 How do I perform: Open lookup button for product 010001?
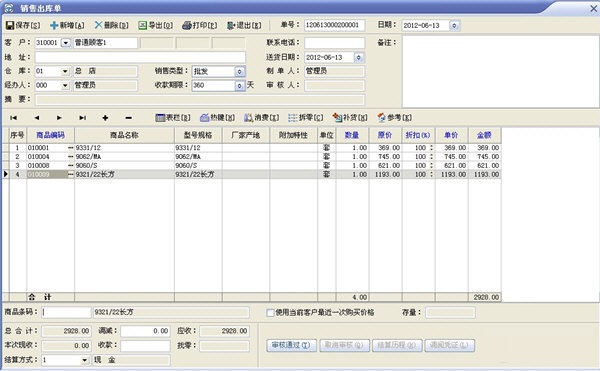coord(70,148)
